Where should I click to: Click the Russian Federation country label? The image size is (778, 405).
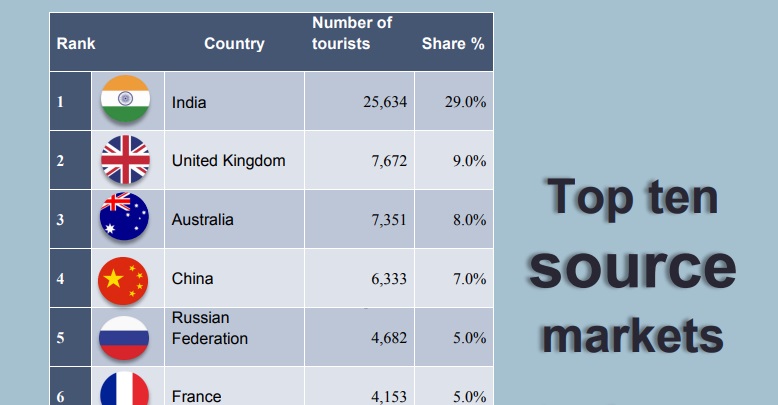tap(209, 328)
